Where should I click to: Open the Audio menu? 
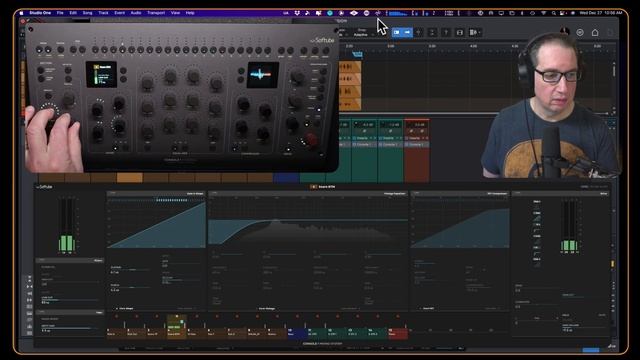[x=136, y=13]
